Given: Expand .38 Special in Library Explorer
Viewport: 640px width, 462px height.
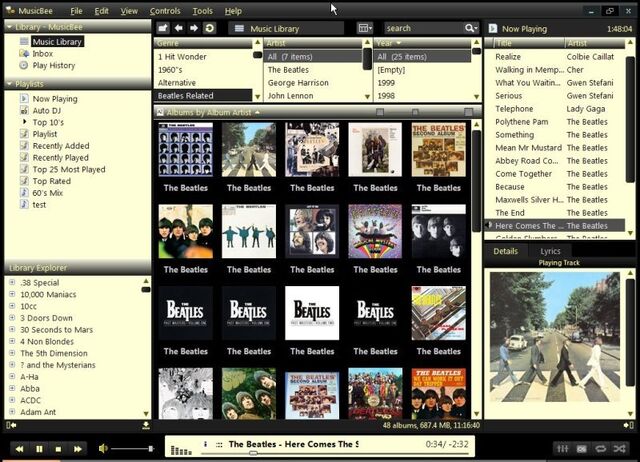Looking at the screenshot, I should point(12,282).
